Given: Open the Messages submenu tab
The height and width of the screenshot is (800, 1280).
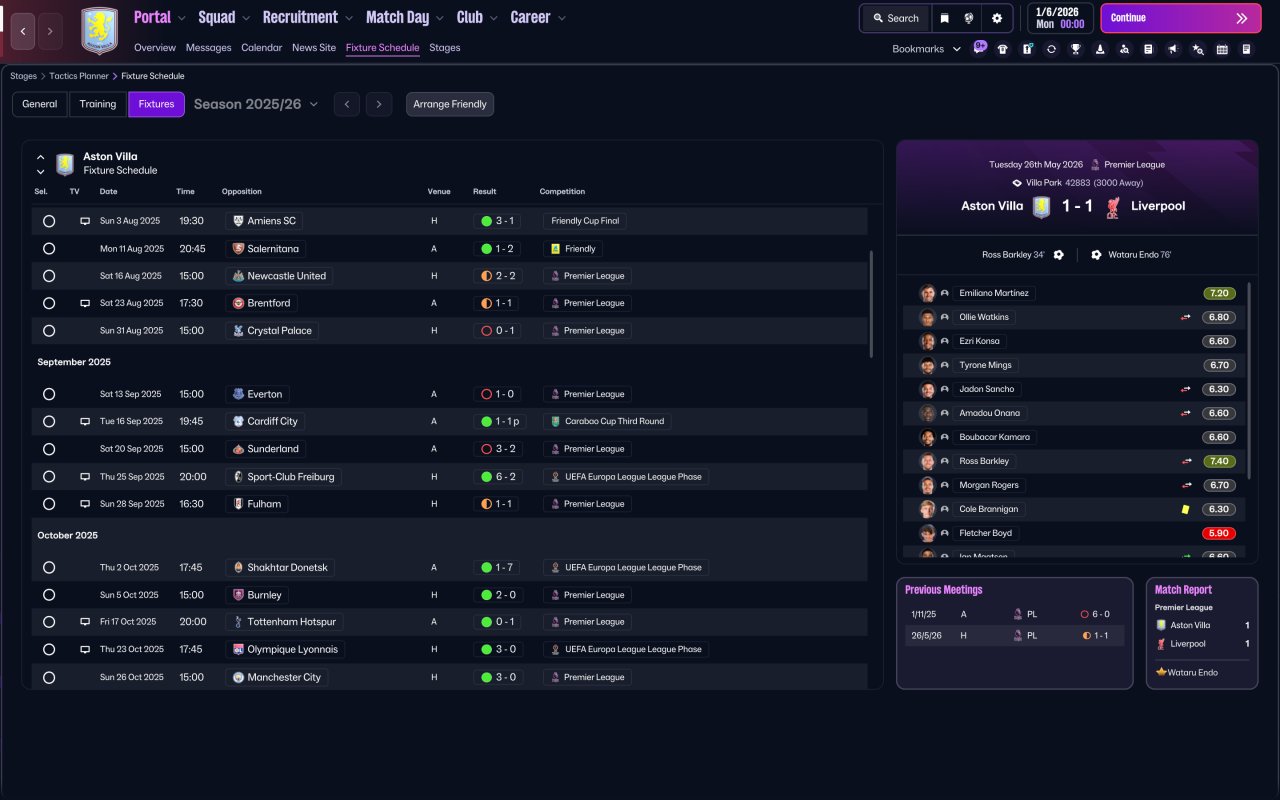Looking at the screenshot, I should [208, 48].
